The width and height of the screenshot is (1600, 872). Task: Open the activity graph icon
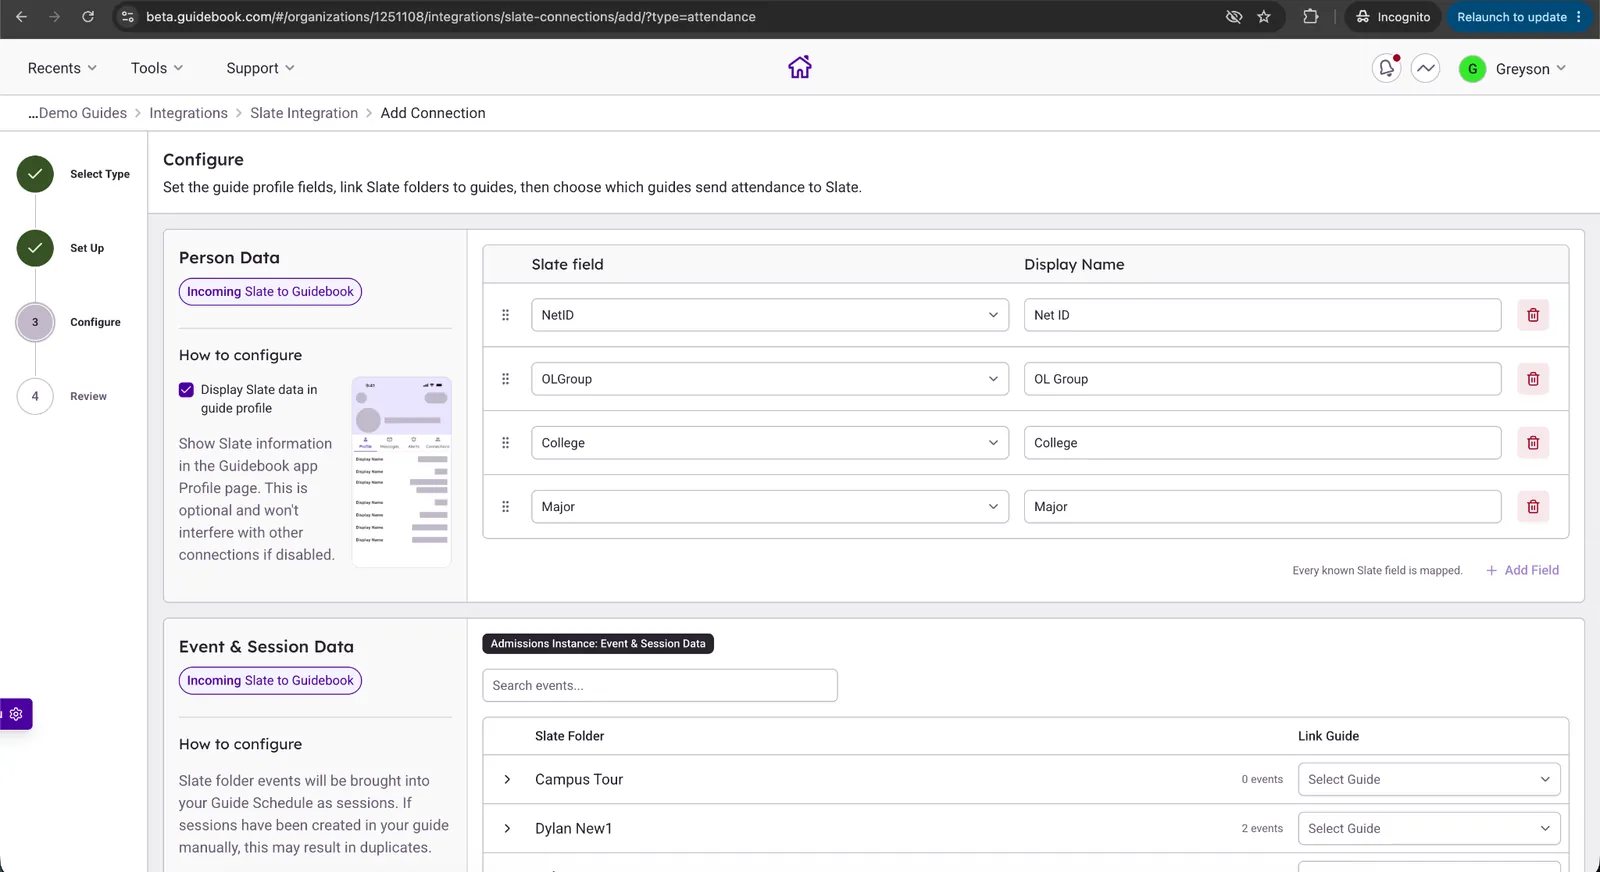click(1426, 68)
